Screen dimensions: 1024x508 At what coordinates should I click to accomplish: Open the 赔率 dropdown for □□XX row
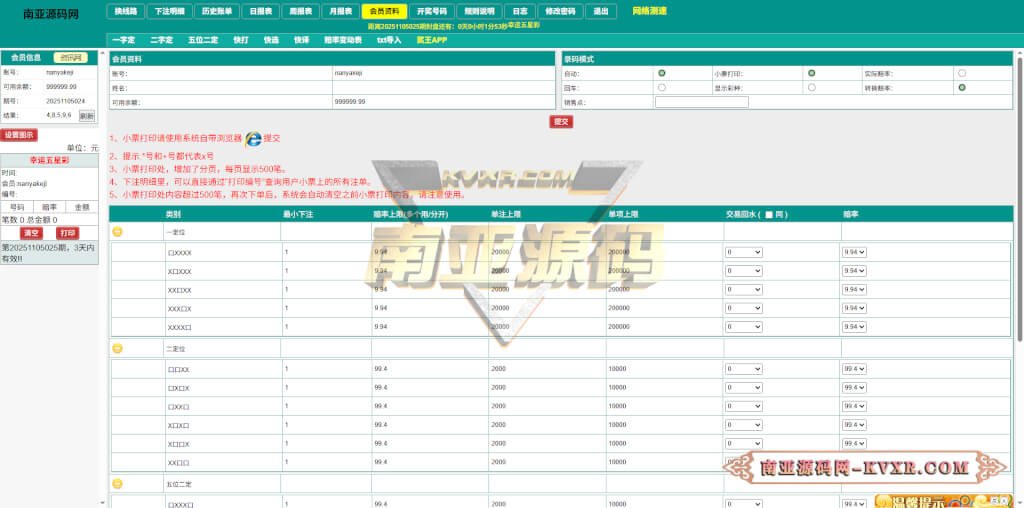854,369
